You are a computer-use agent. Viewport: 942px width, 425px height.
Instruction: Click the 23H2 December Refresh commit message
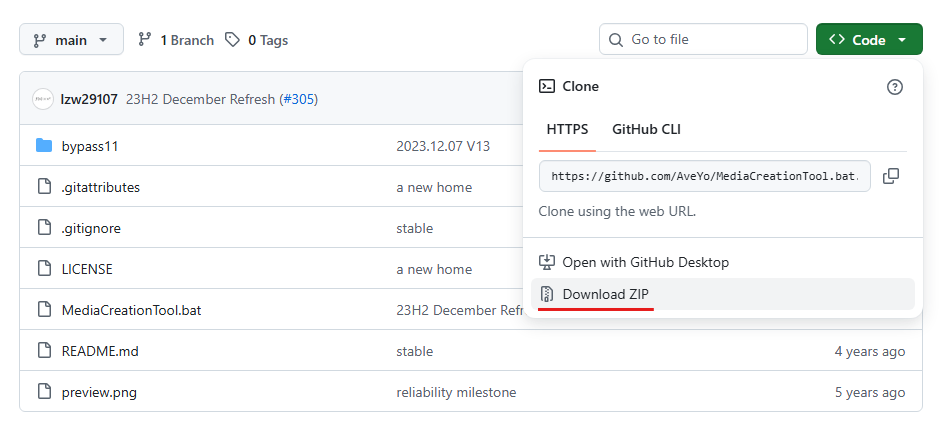[x=200, y=99]
